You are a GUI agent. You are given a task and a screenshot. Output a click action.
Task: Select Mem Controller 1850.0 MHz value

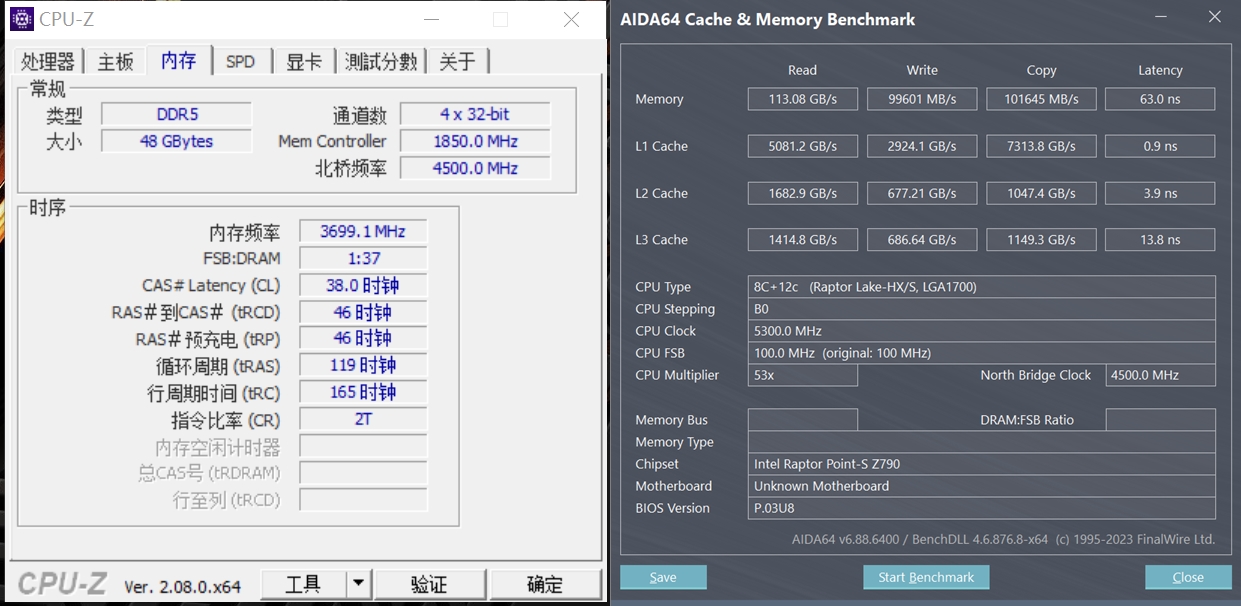pyautogui.click(x=475, y=141)
